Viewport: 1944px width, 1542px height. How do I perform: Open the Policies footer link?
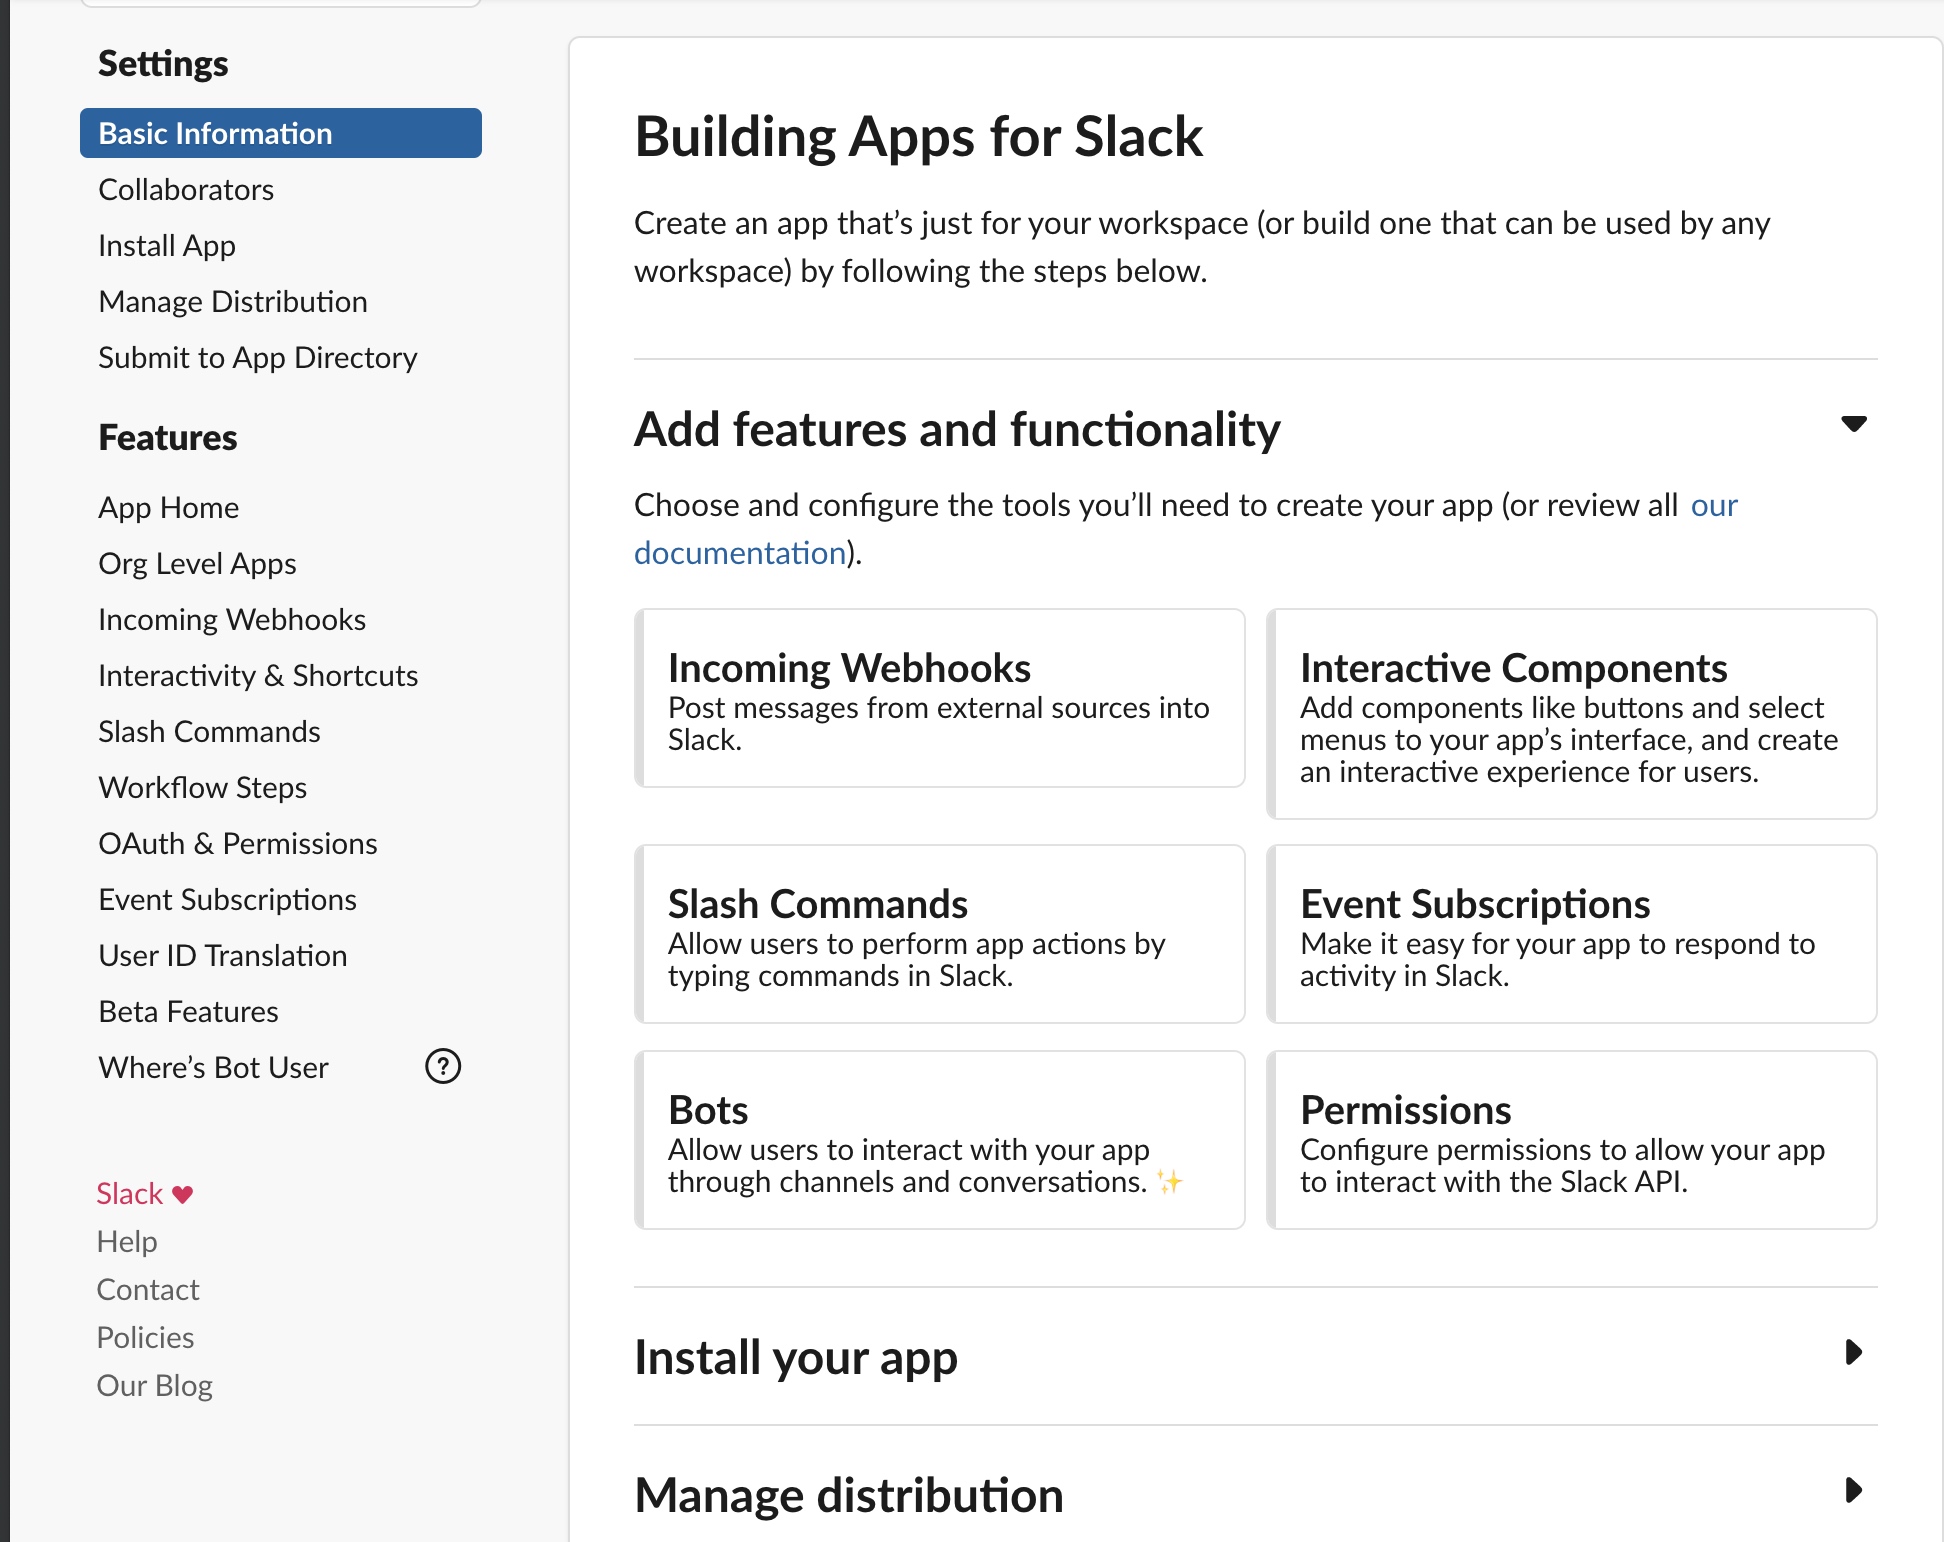click(x=146, y=1338)
